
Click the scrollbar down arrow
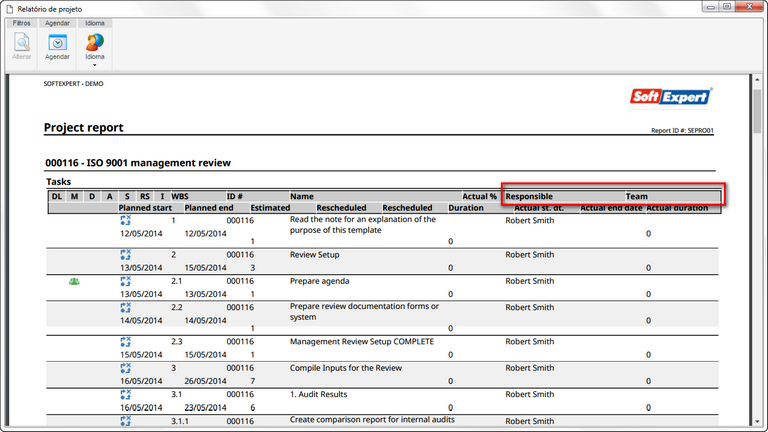[757, 421]
